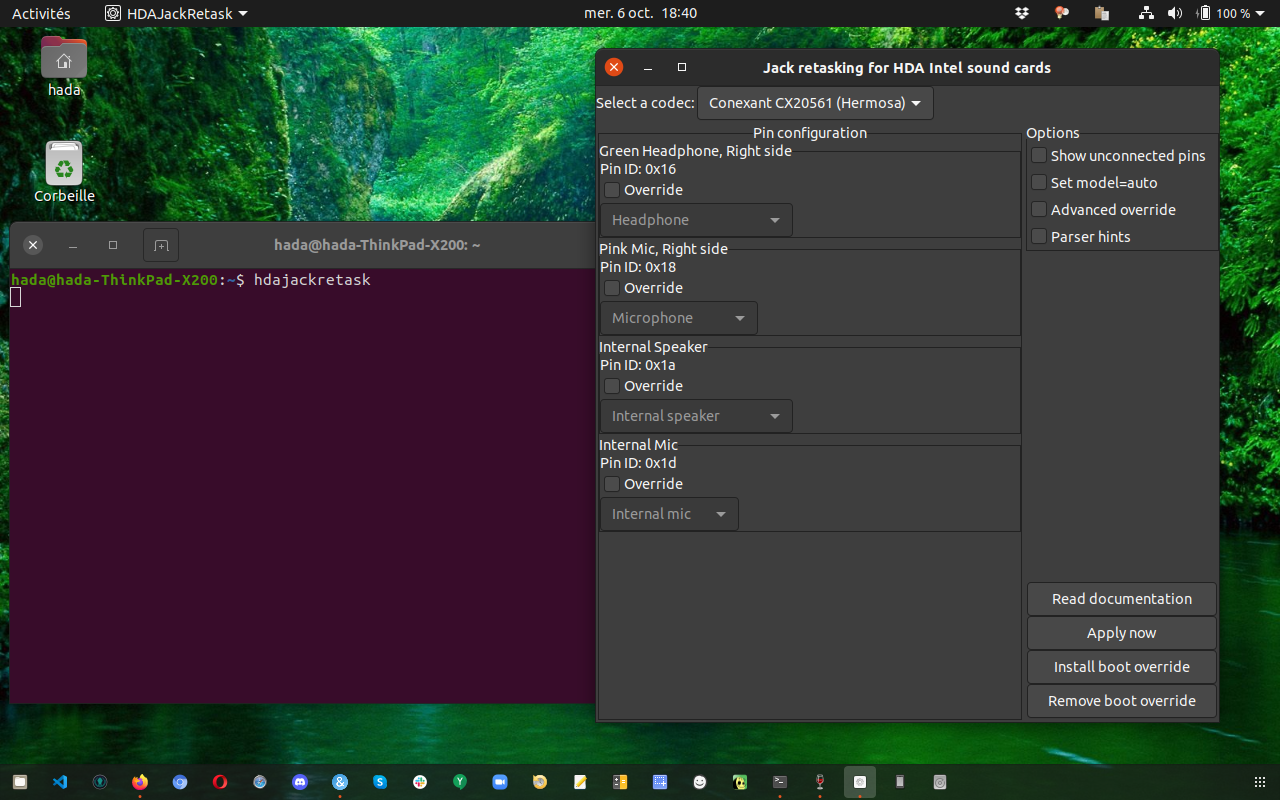Open the Activités overview
1280x800 pixels.
tap(41, 13)
